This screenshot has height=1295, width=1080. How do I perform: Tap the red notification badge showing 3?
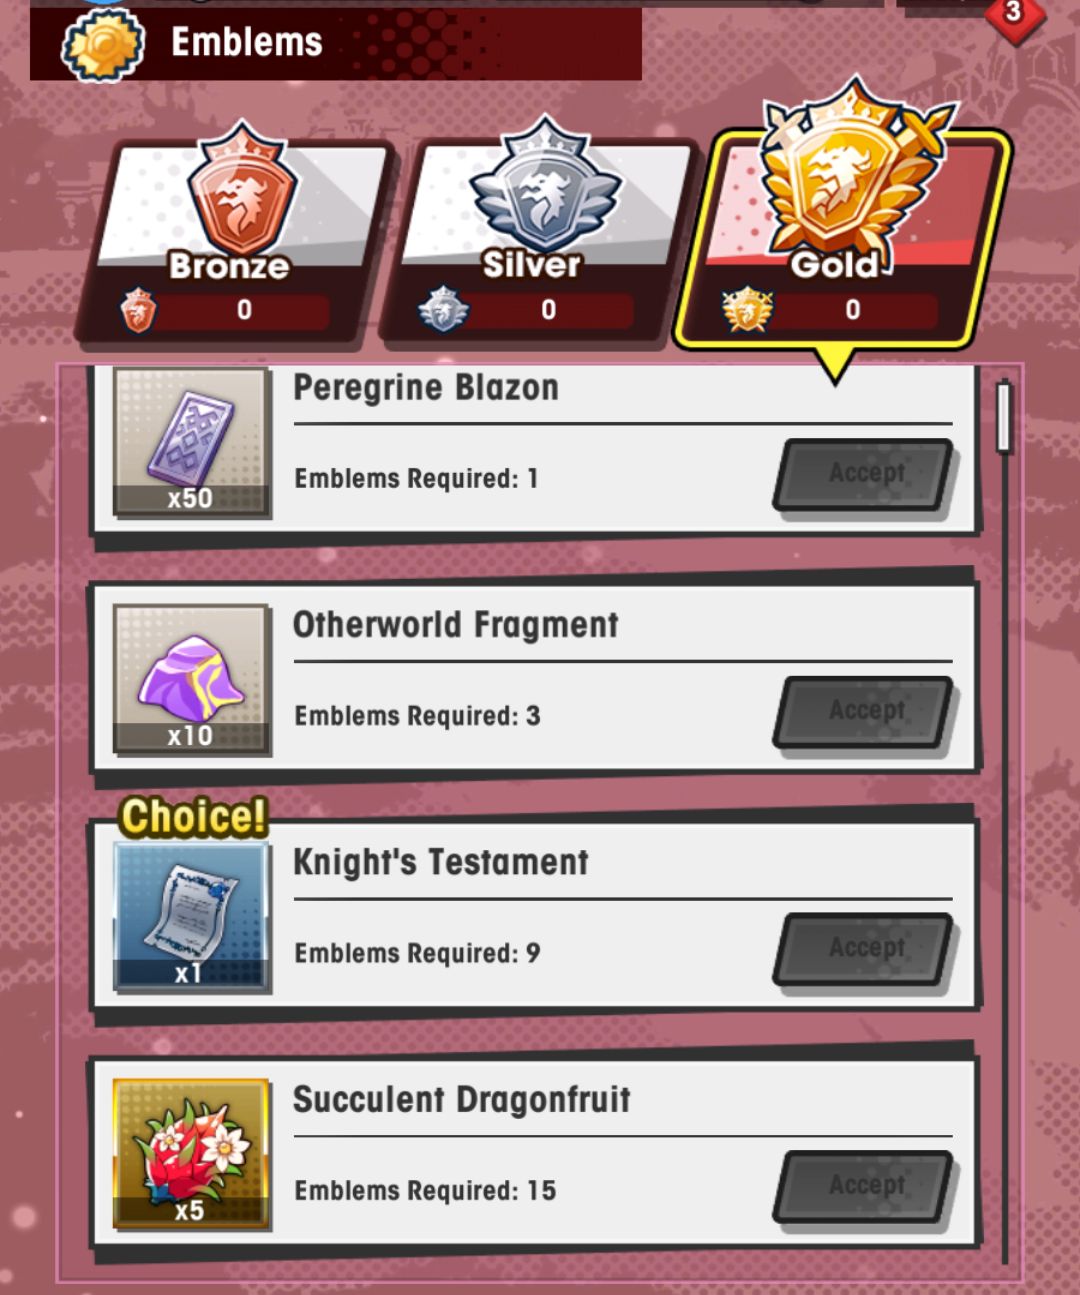pos(1013,14)
